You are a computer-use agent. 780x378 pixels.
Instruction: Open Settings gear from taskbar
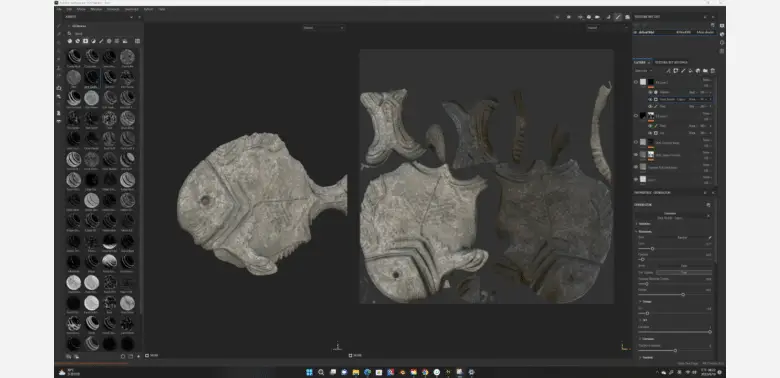point(472,372)
